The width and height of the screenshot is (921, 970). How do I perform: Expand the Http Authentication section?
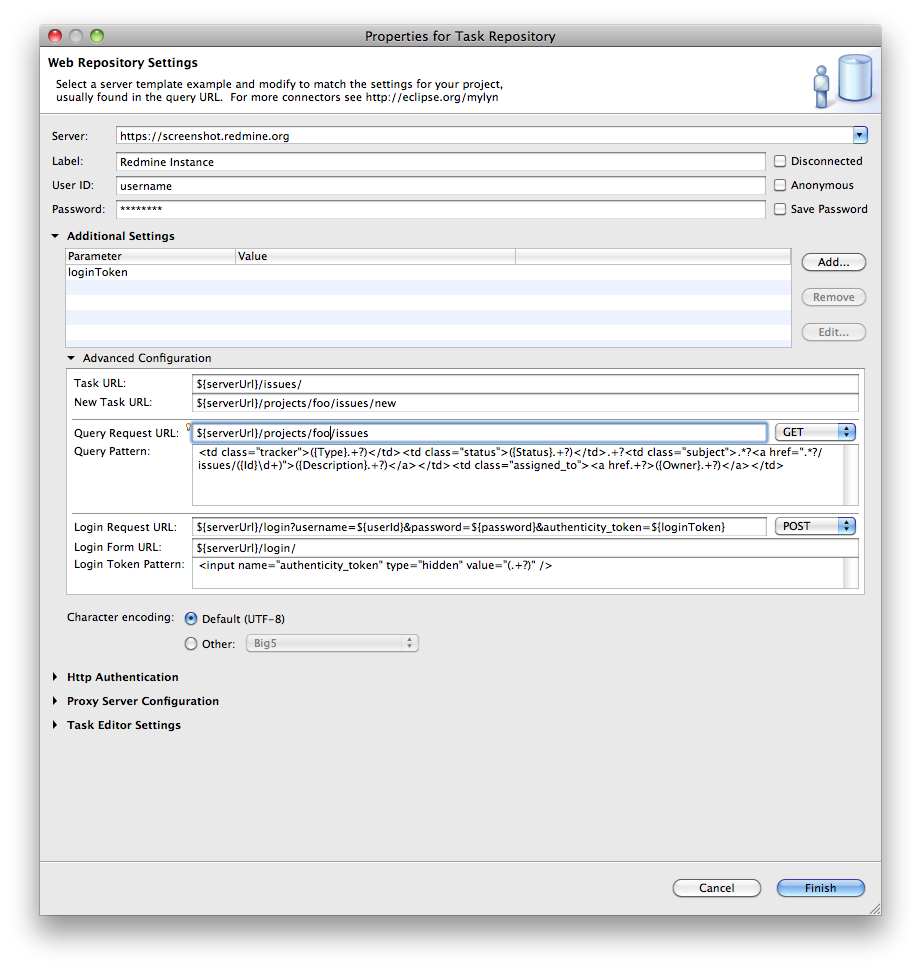(x=55, y=677)
